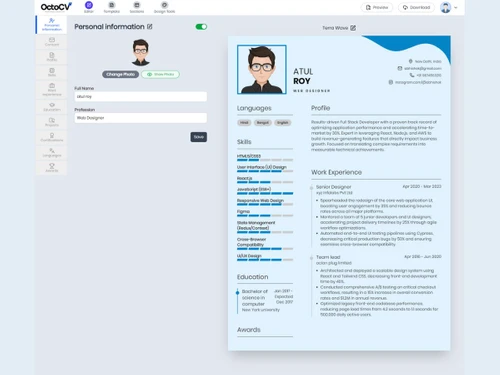Click the Skills heading on resume

(x=244, y=142)
